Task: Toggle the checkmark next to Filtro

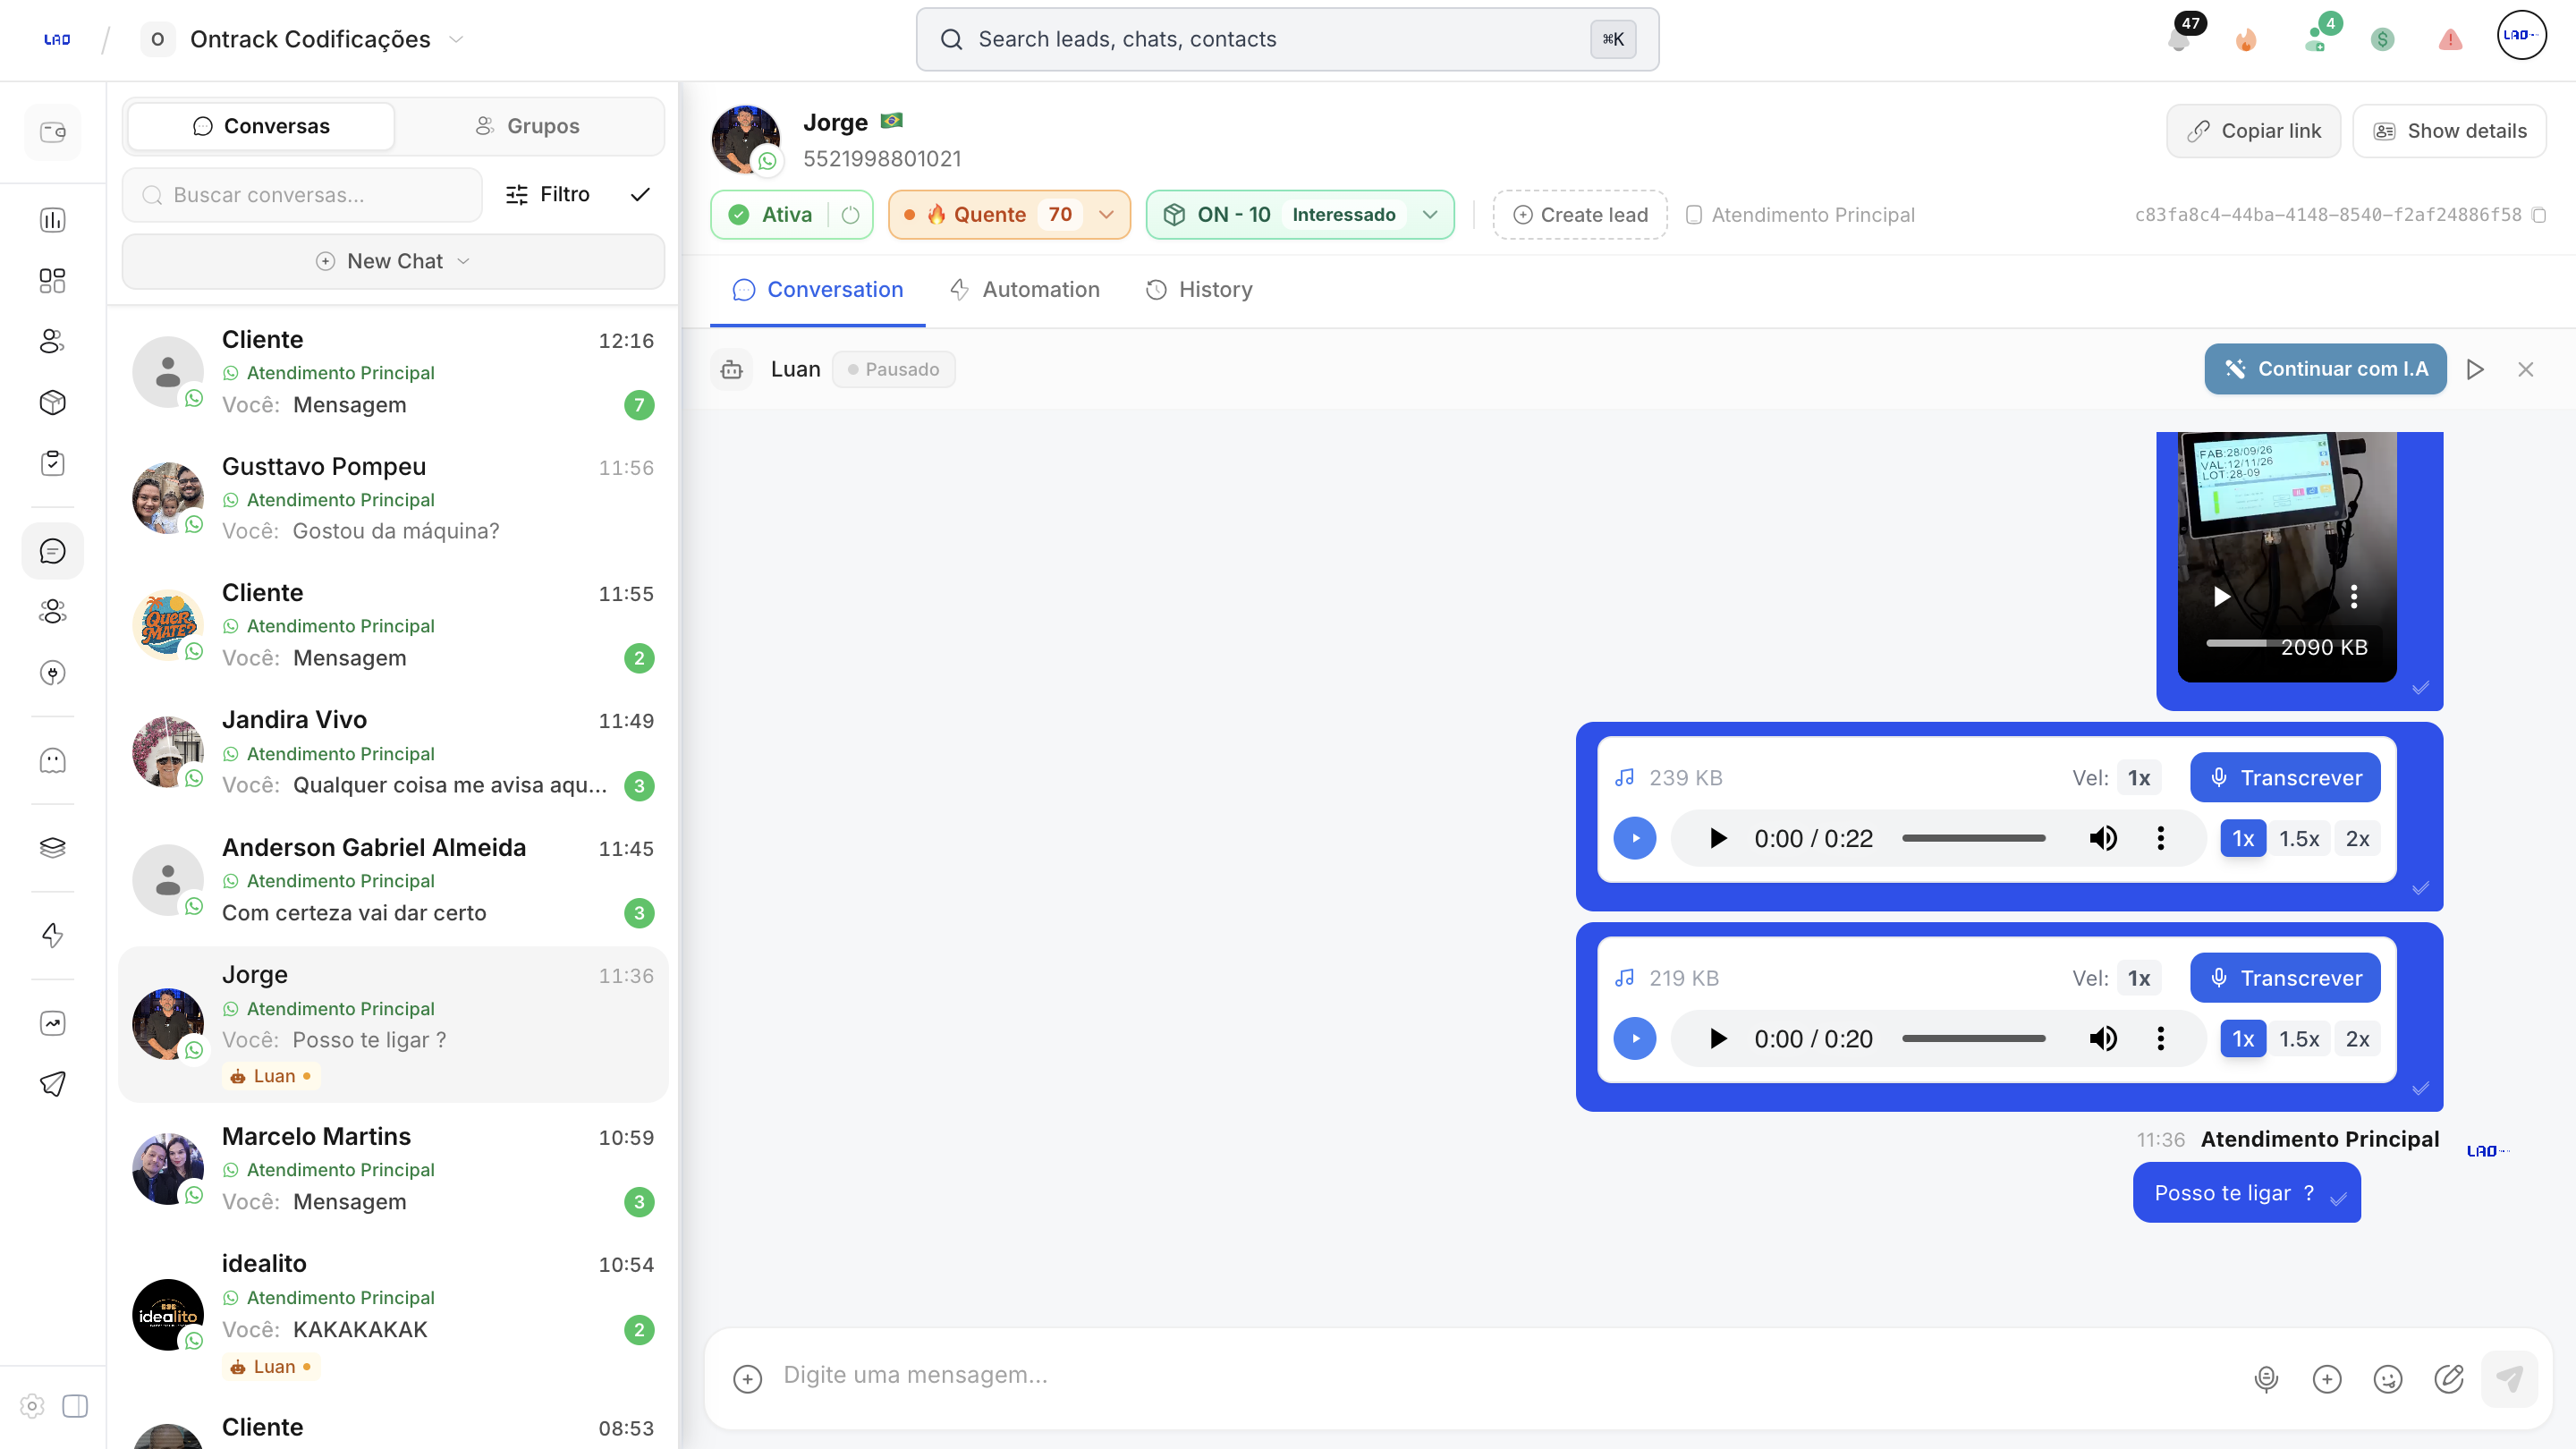Action: click(640, 194)
